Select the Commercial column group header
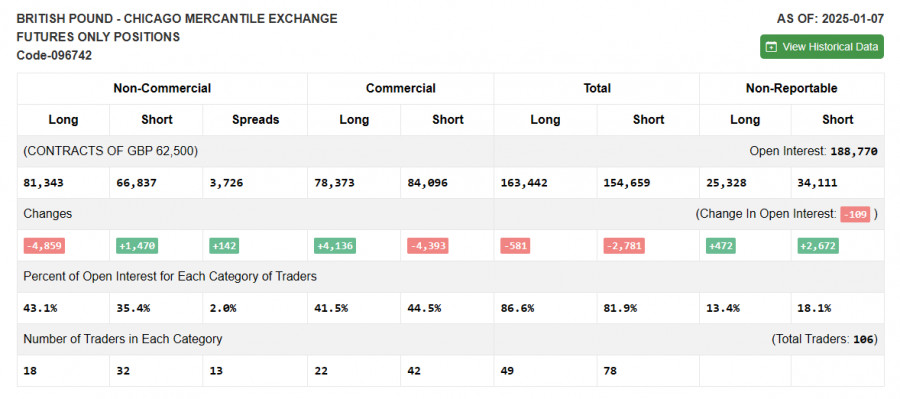This screenshot has height=399, width=900. tap(401, 88)
